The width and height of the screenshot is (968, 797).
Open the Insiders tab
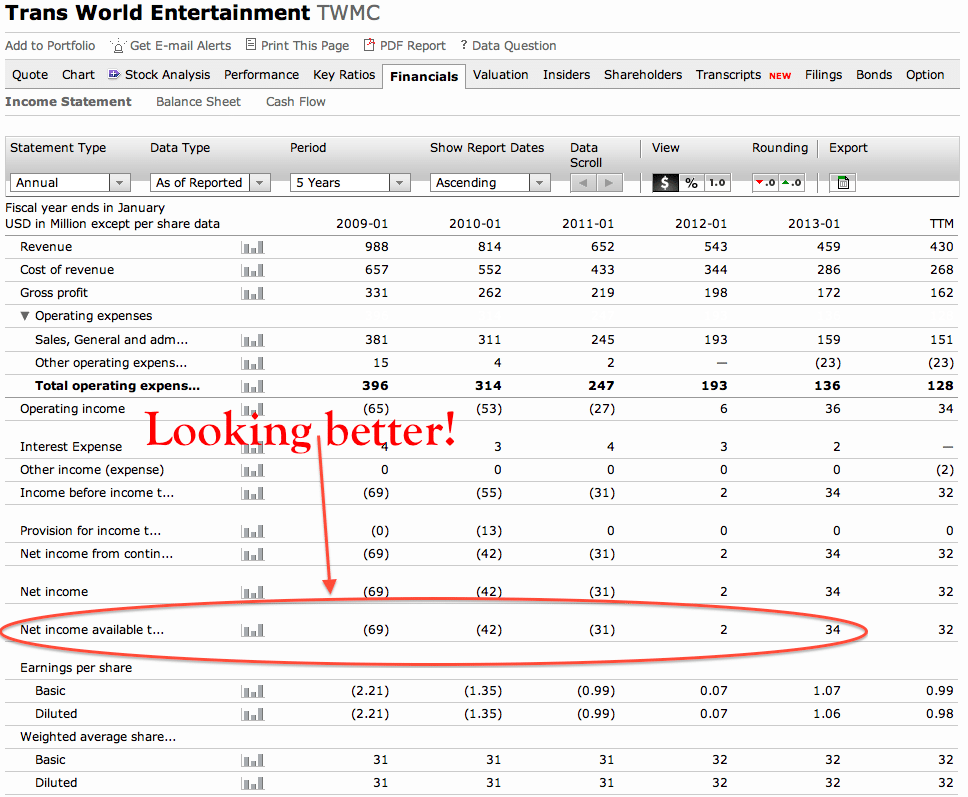click(567, 75)
